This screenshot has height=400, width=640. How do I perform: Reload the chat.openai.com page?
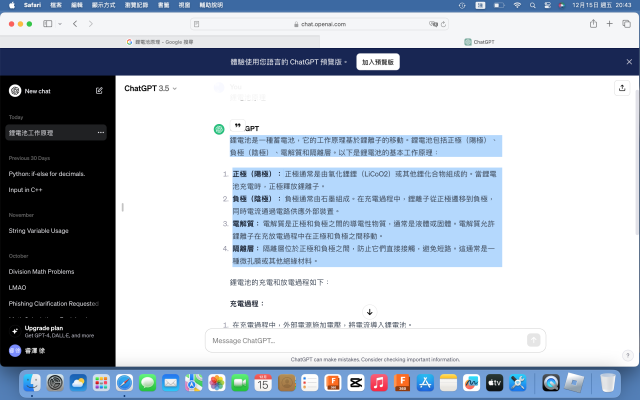(x=443, y=24)
